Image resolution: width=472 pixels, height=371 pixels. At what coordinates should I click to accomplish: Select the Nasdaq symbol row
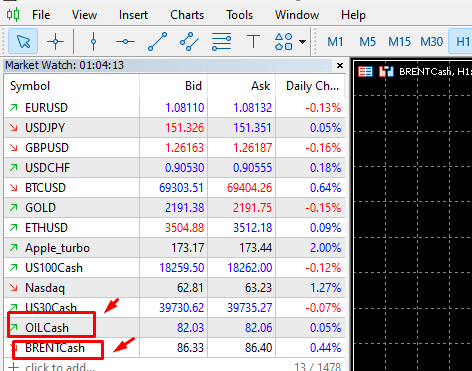click(174, 288)
